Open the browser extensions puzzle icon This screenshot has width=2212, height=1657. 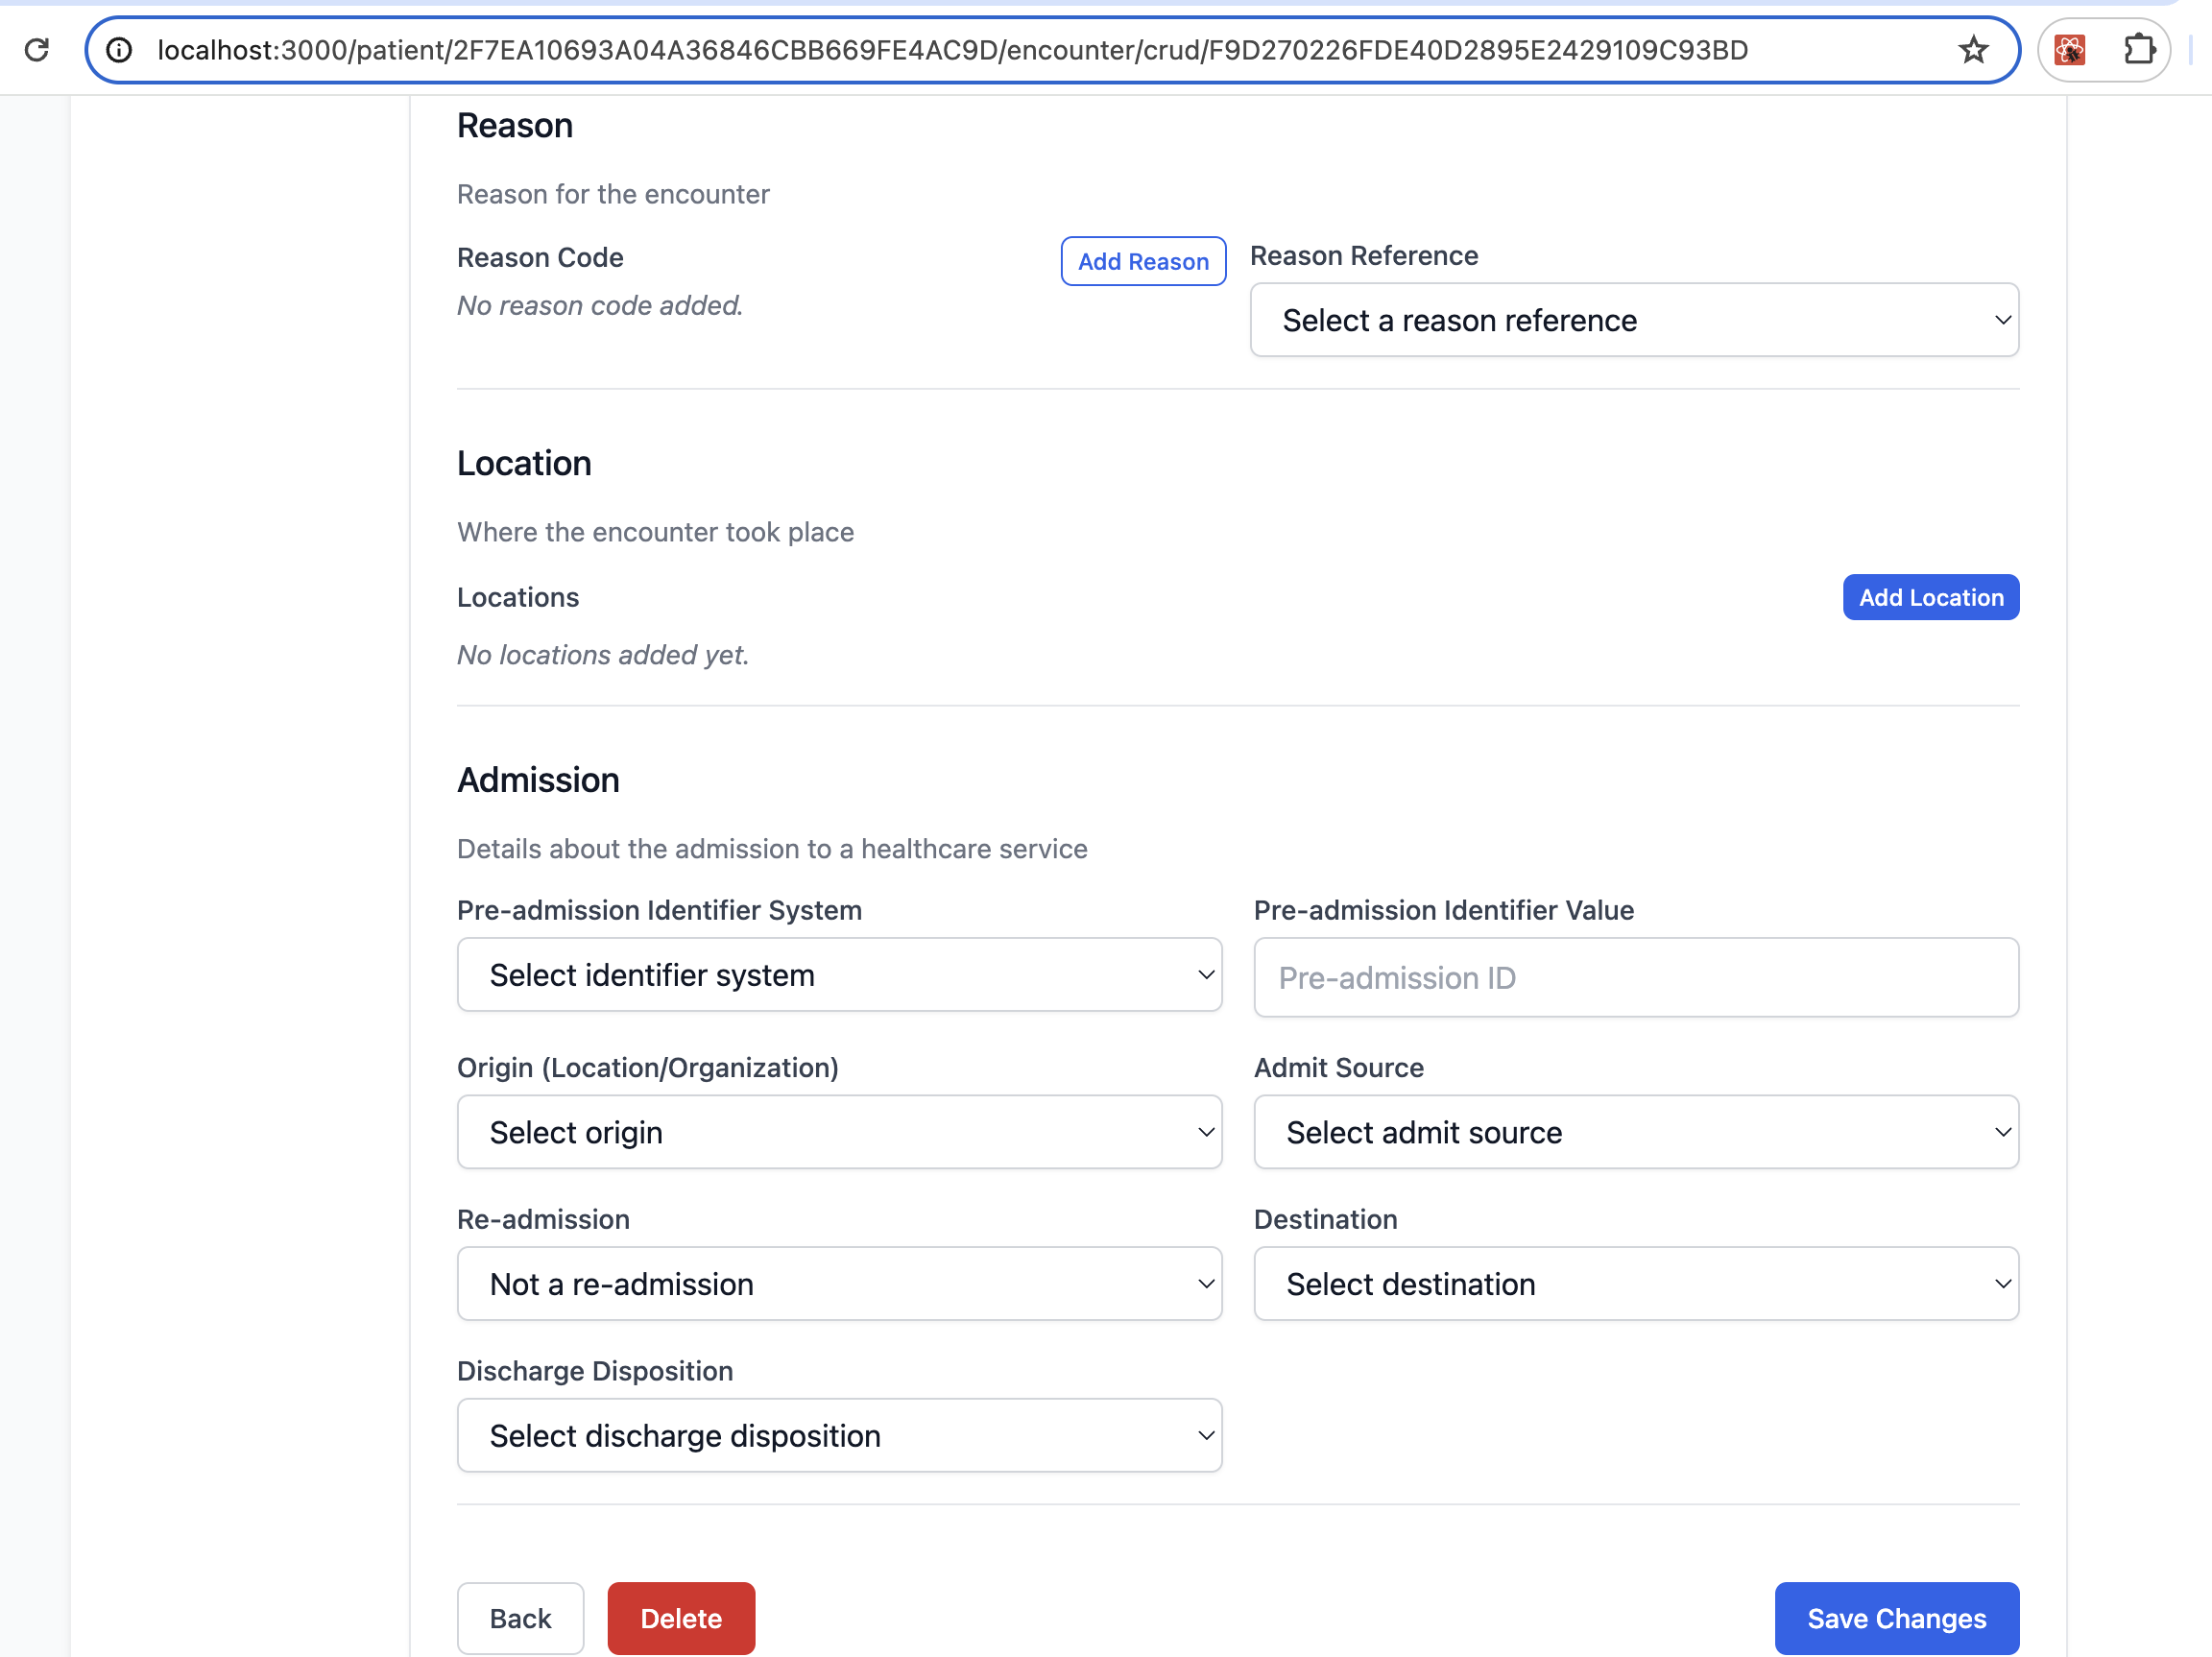point(2138,50)
